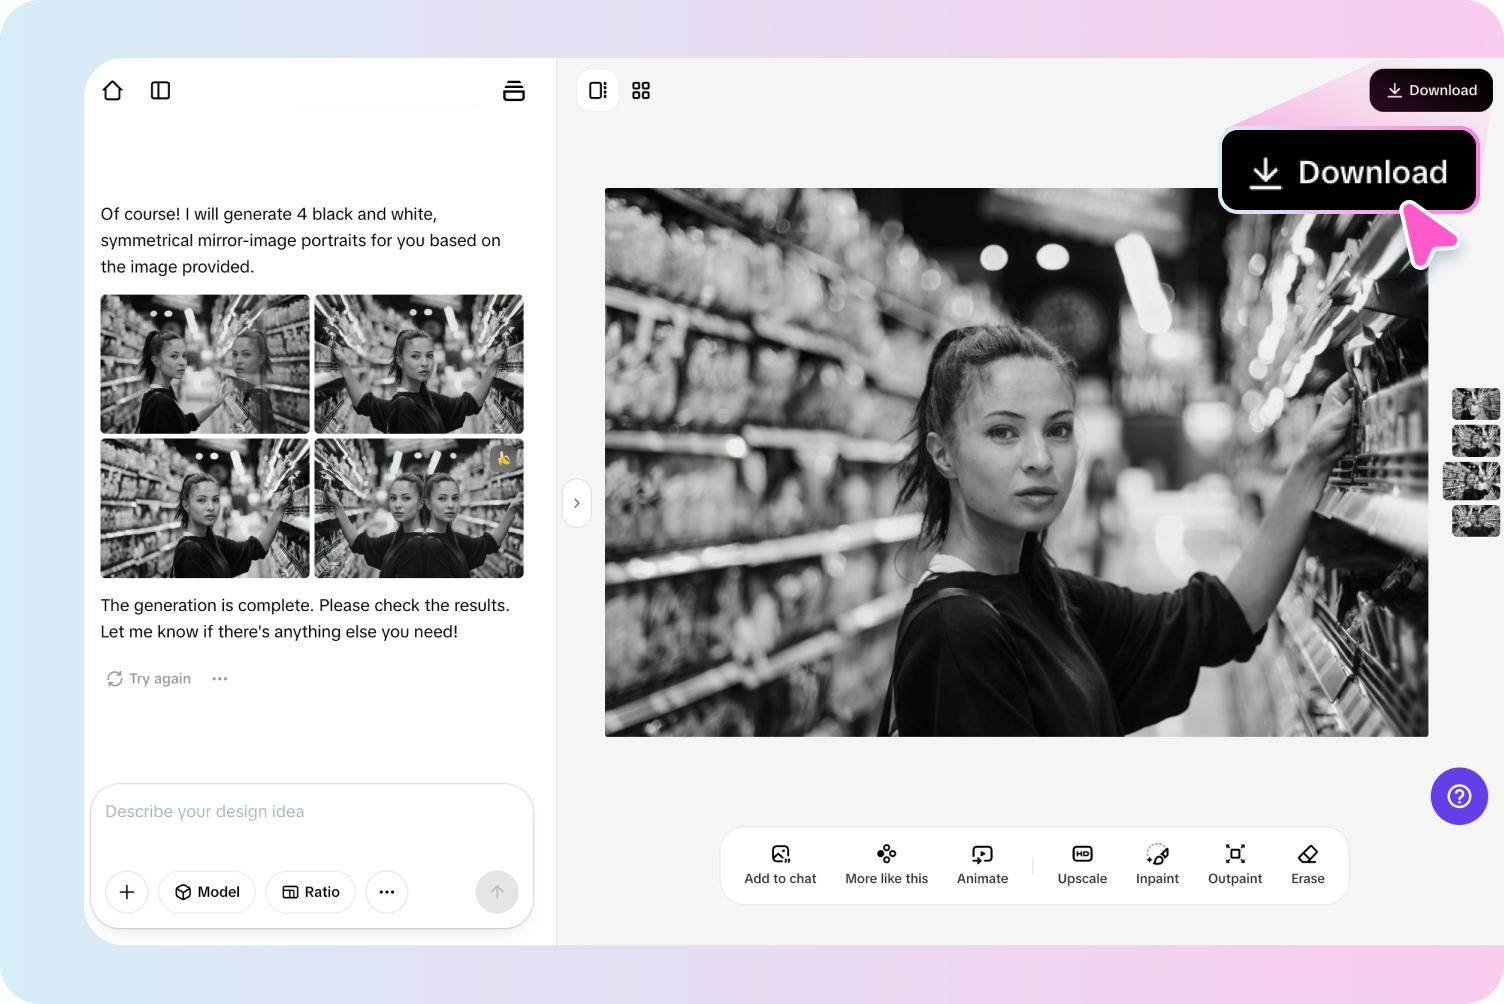
Task: Go to the home screen icon
Action: coord(112,91)
